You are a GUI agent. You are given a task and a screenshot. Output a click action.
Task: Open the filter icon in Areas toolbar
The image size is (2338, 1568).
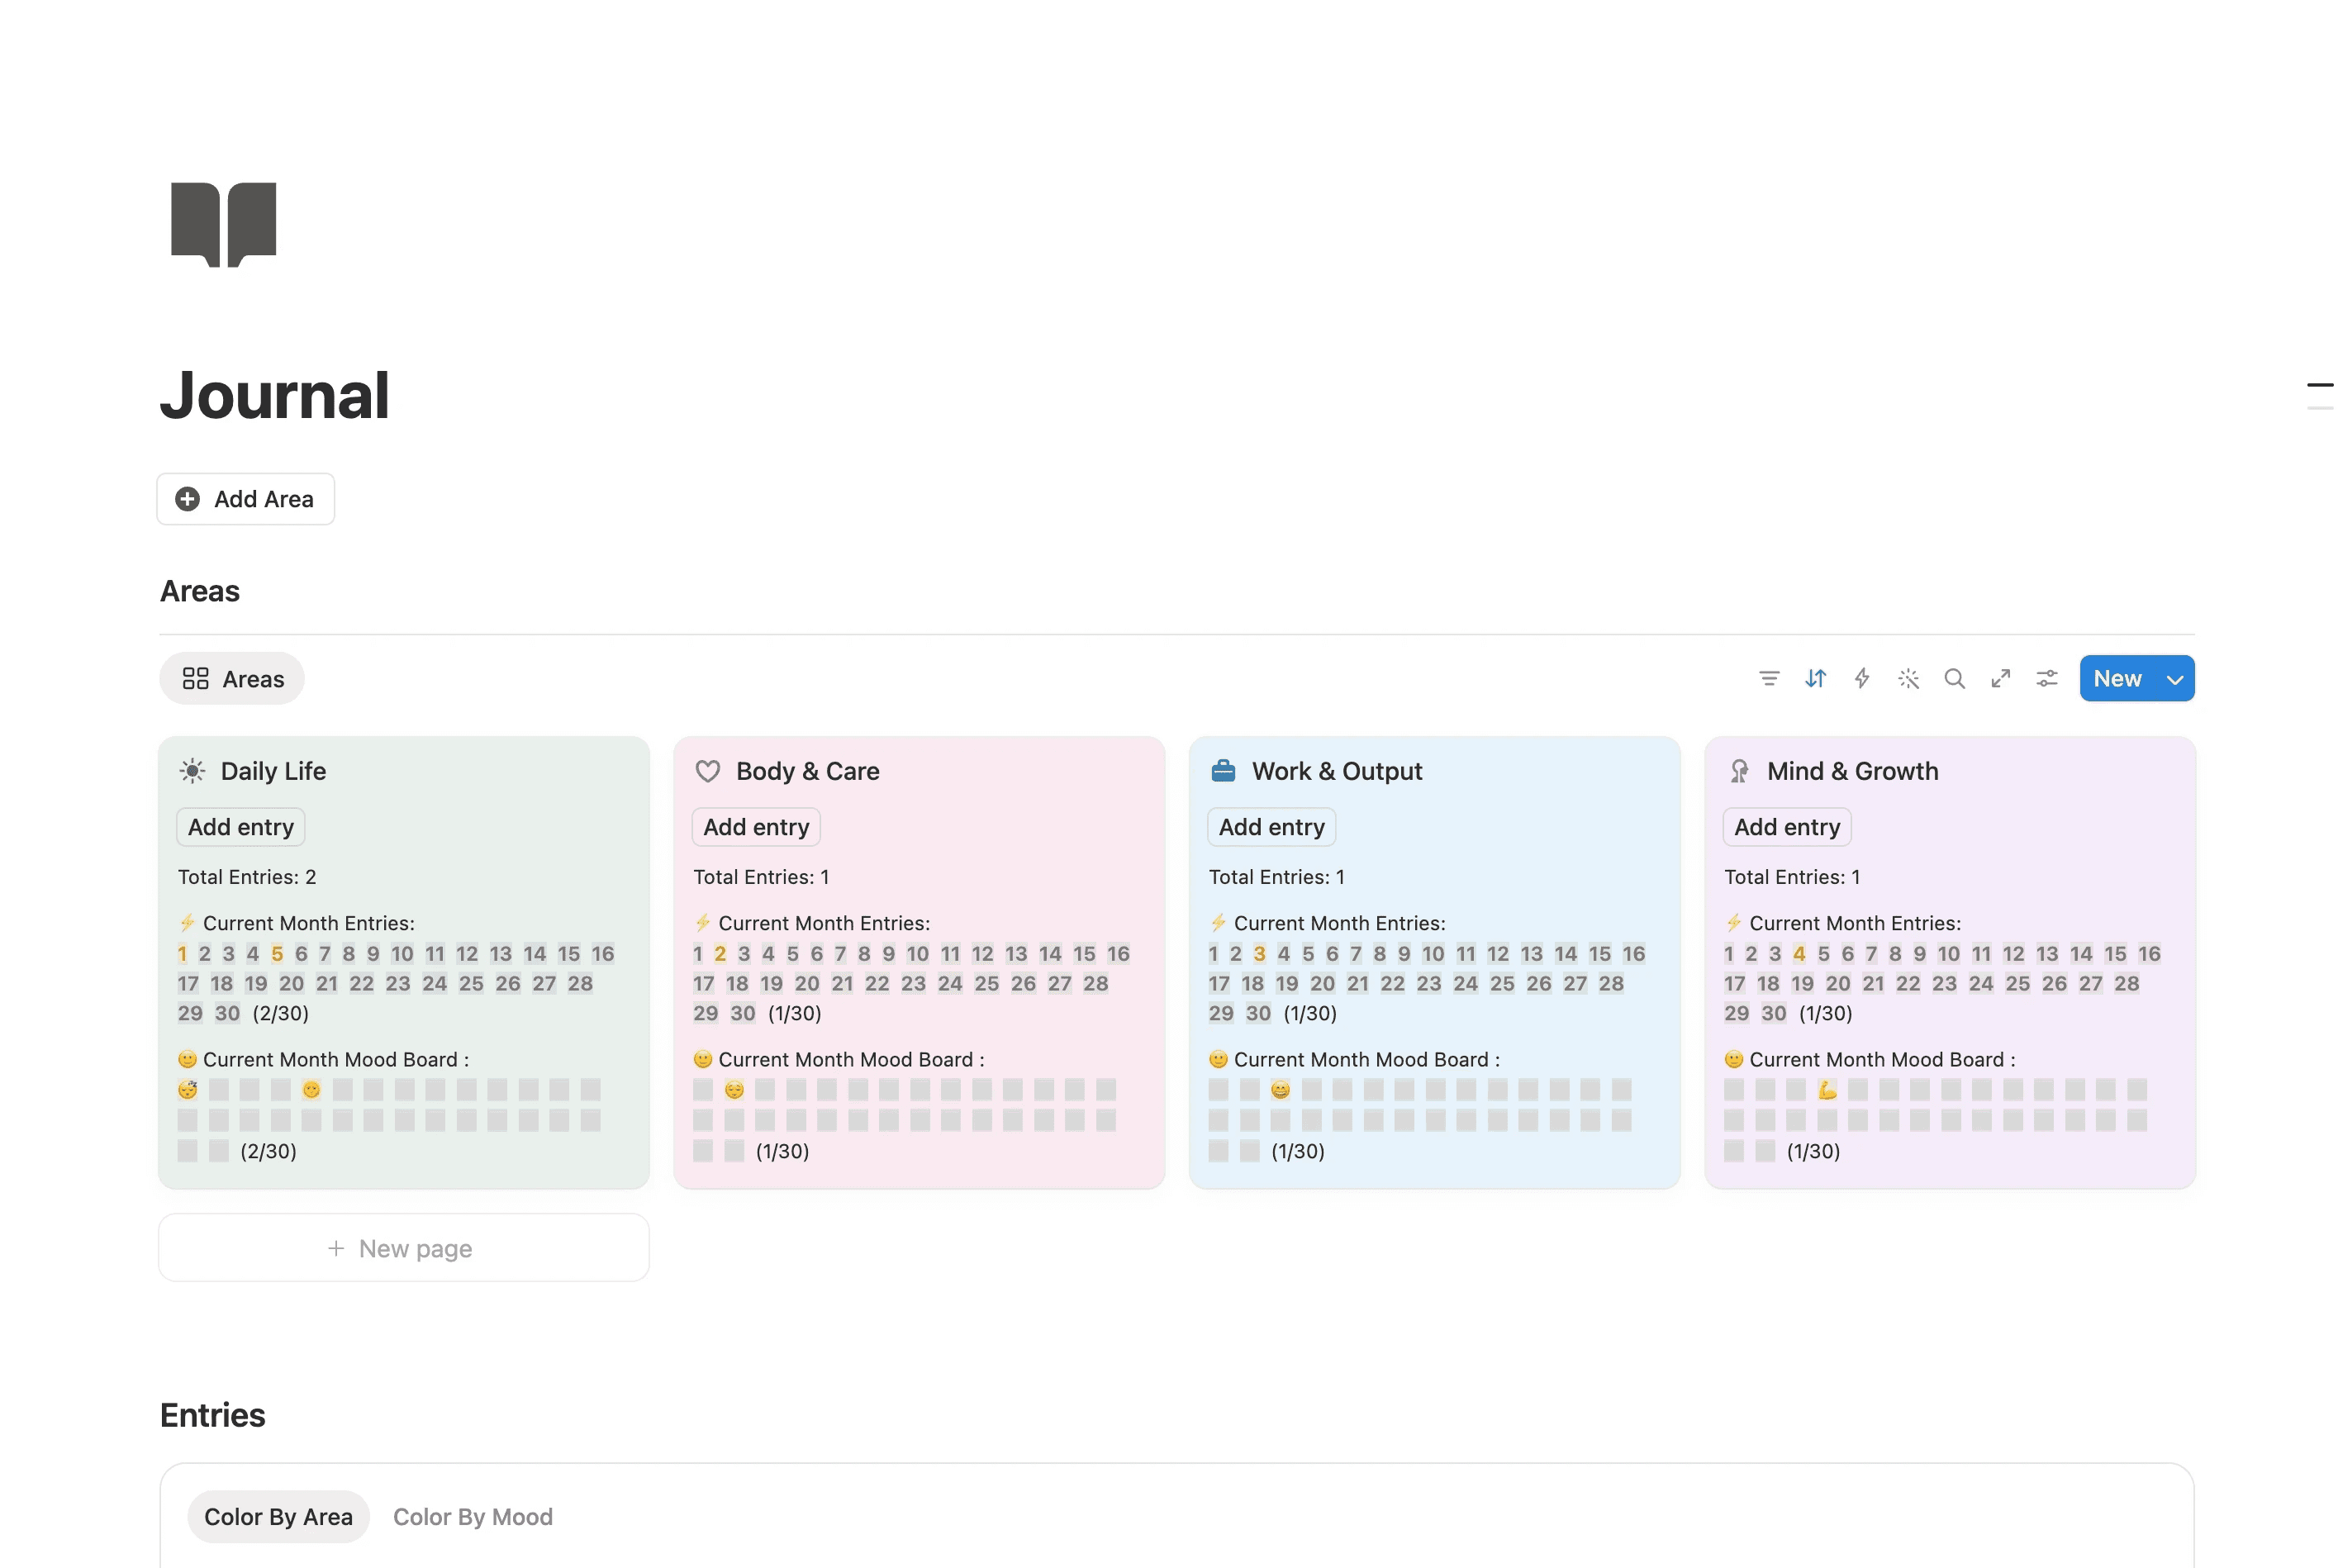click(x=1769, y=679)
